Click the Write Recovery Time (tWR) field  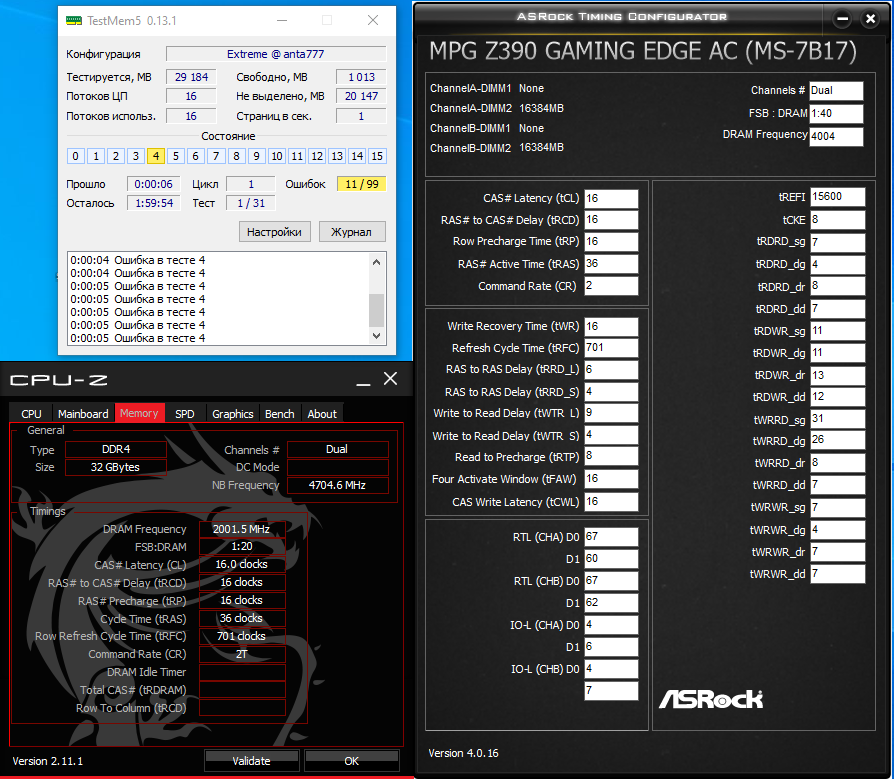[611, 326]
